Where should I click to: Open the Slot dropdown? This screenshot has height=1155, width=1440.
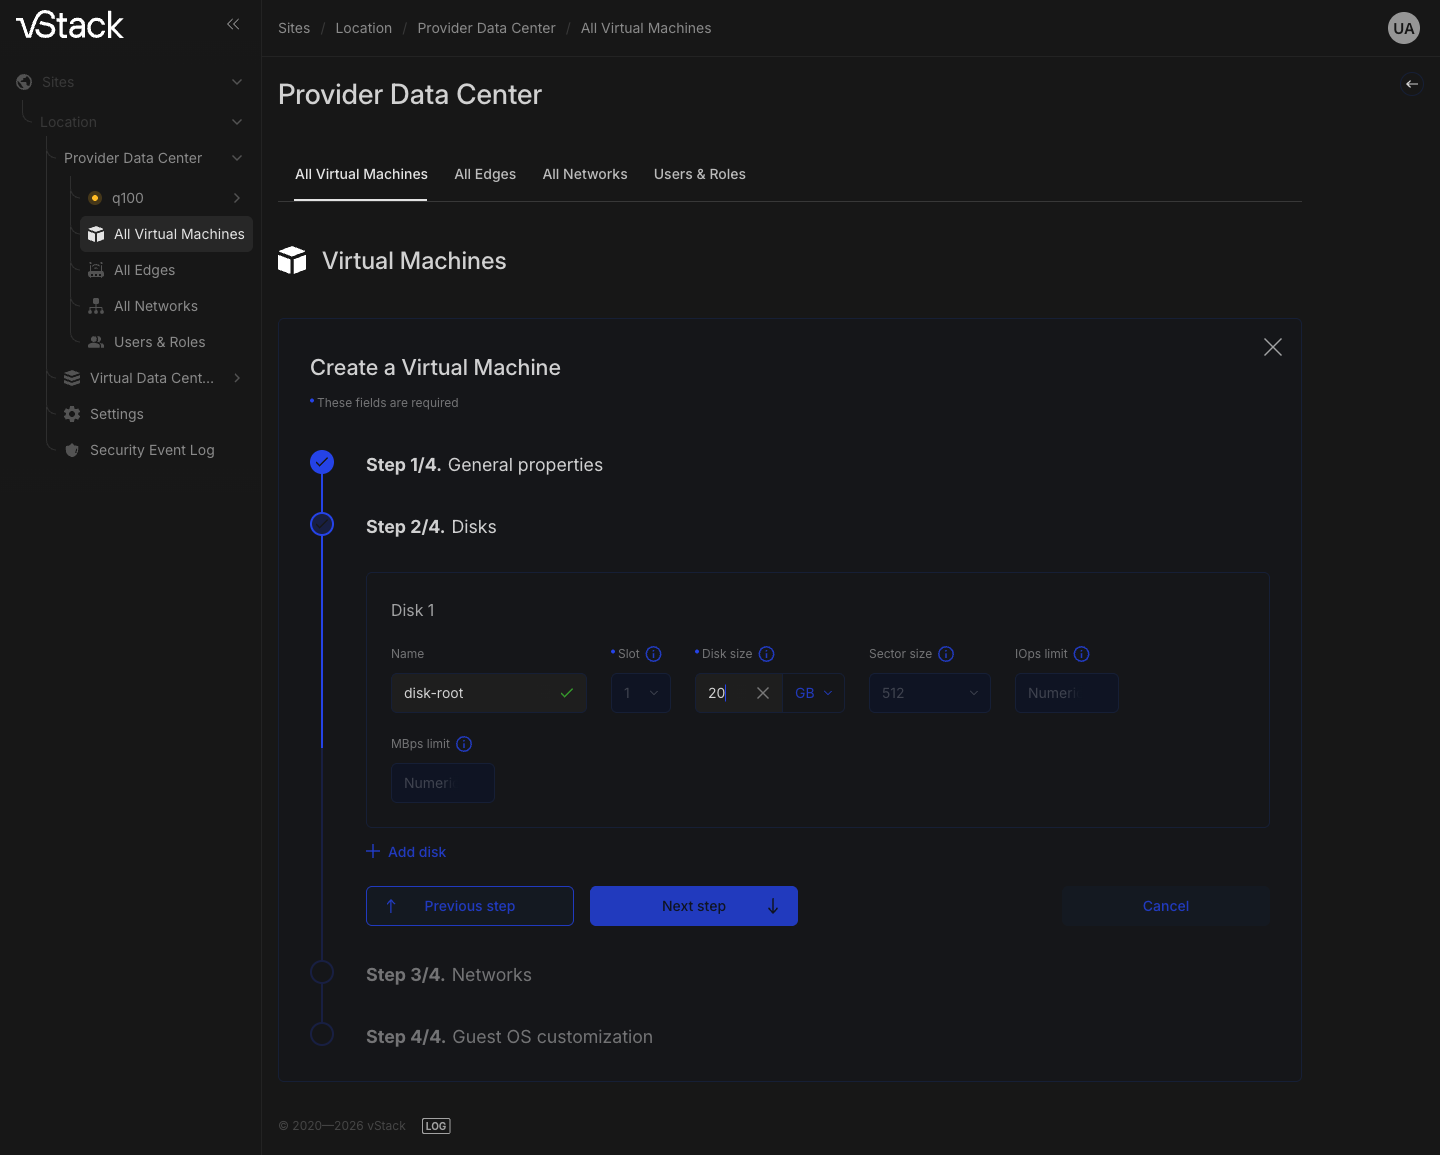641,693
